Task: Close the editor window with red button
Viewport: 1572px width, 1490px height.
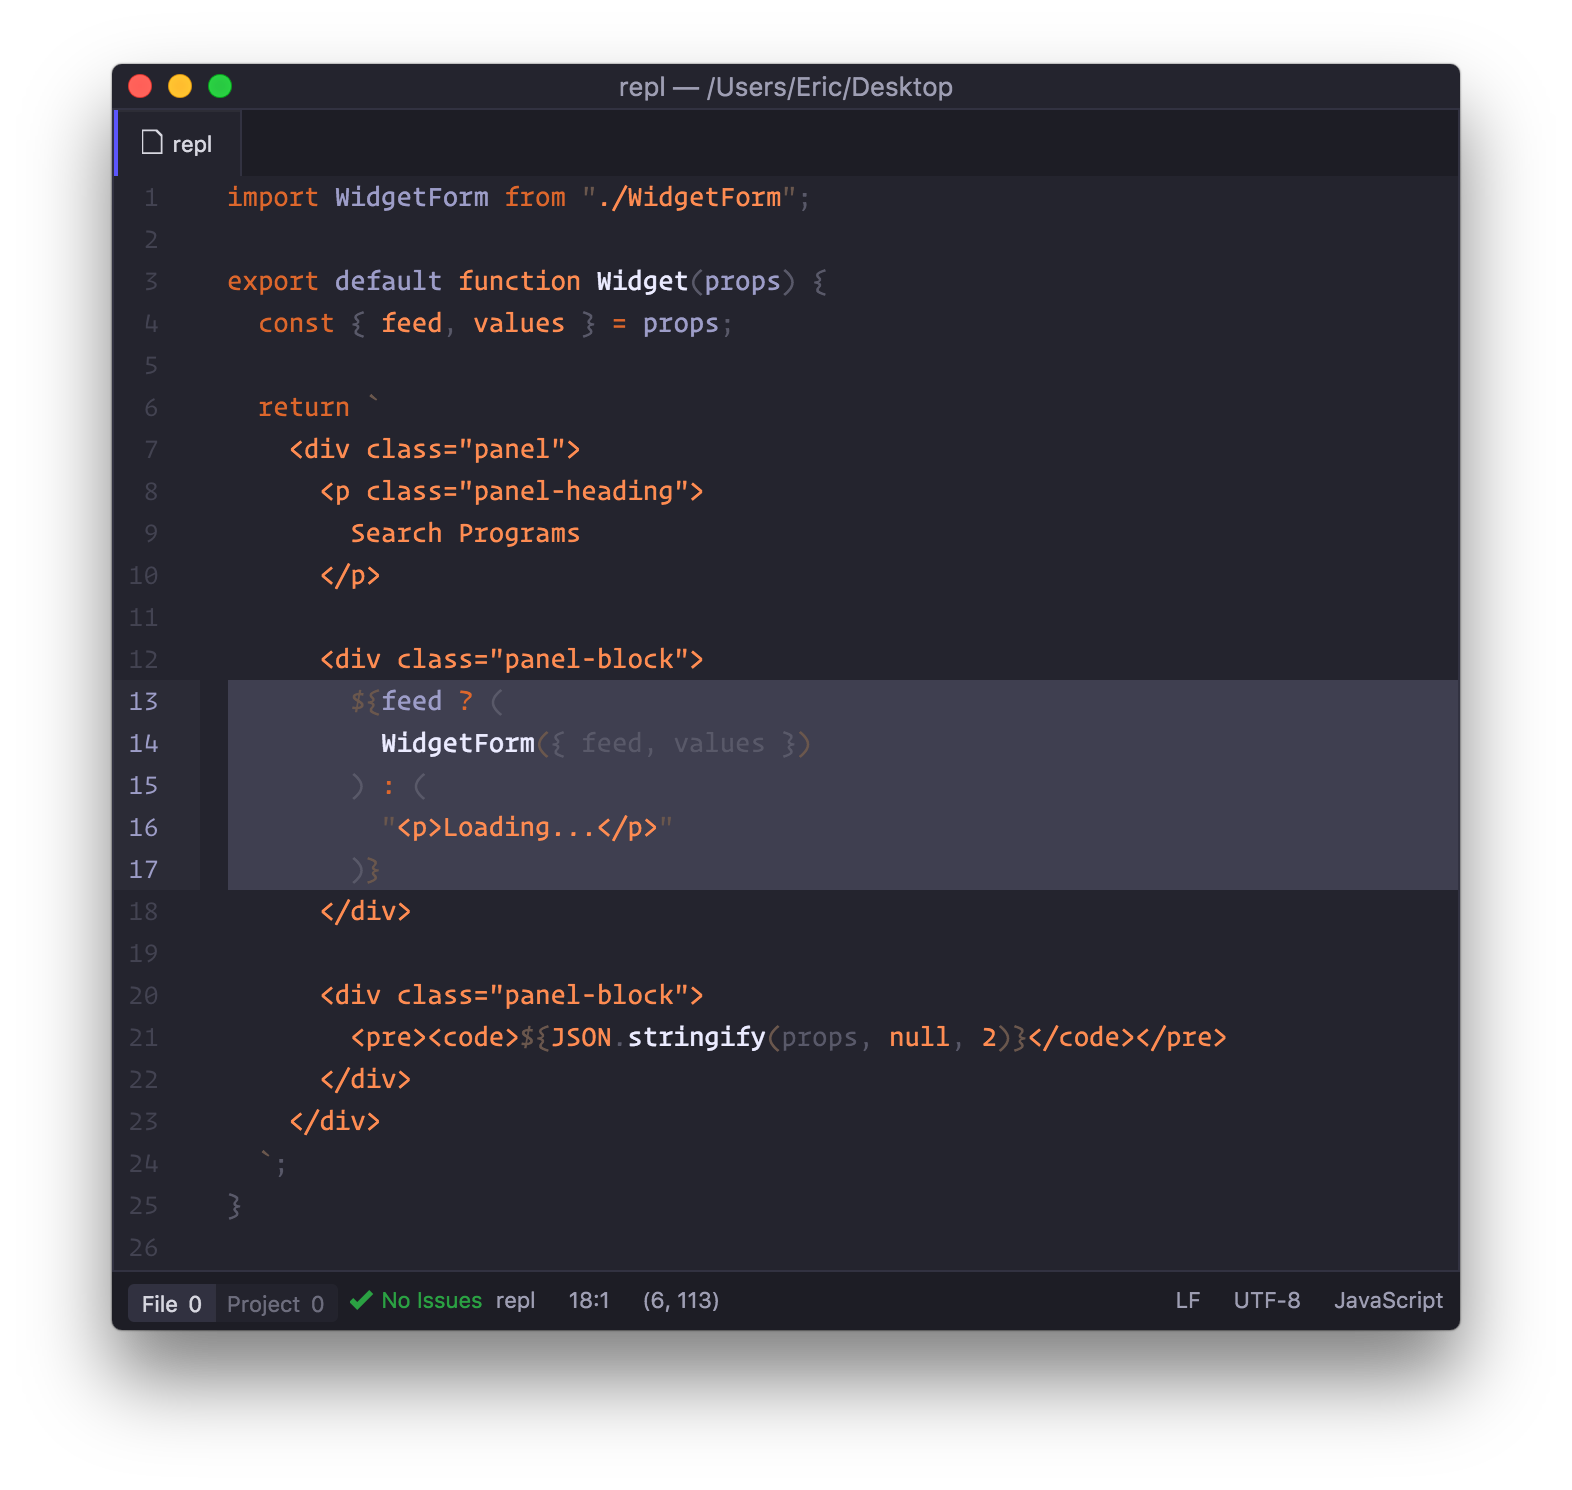Action: click(x=140, y=86)
